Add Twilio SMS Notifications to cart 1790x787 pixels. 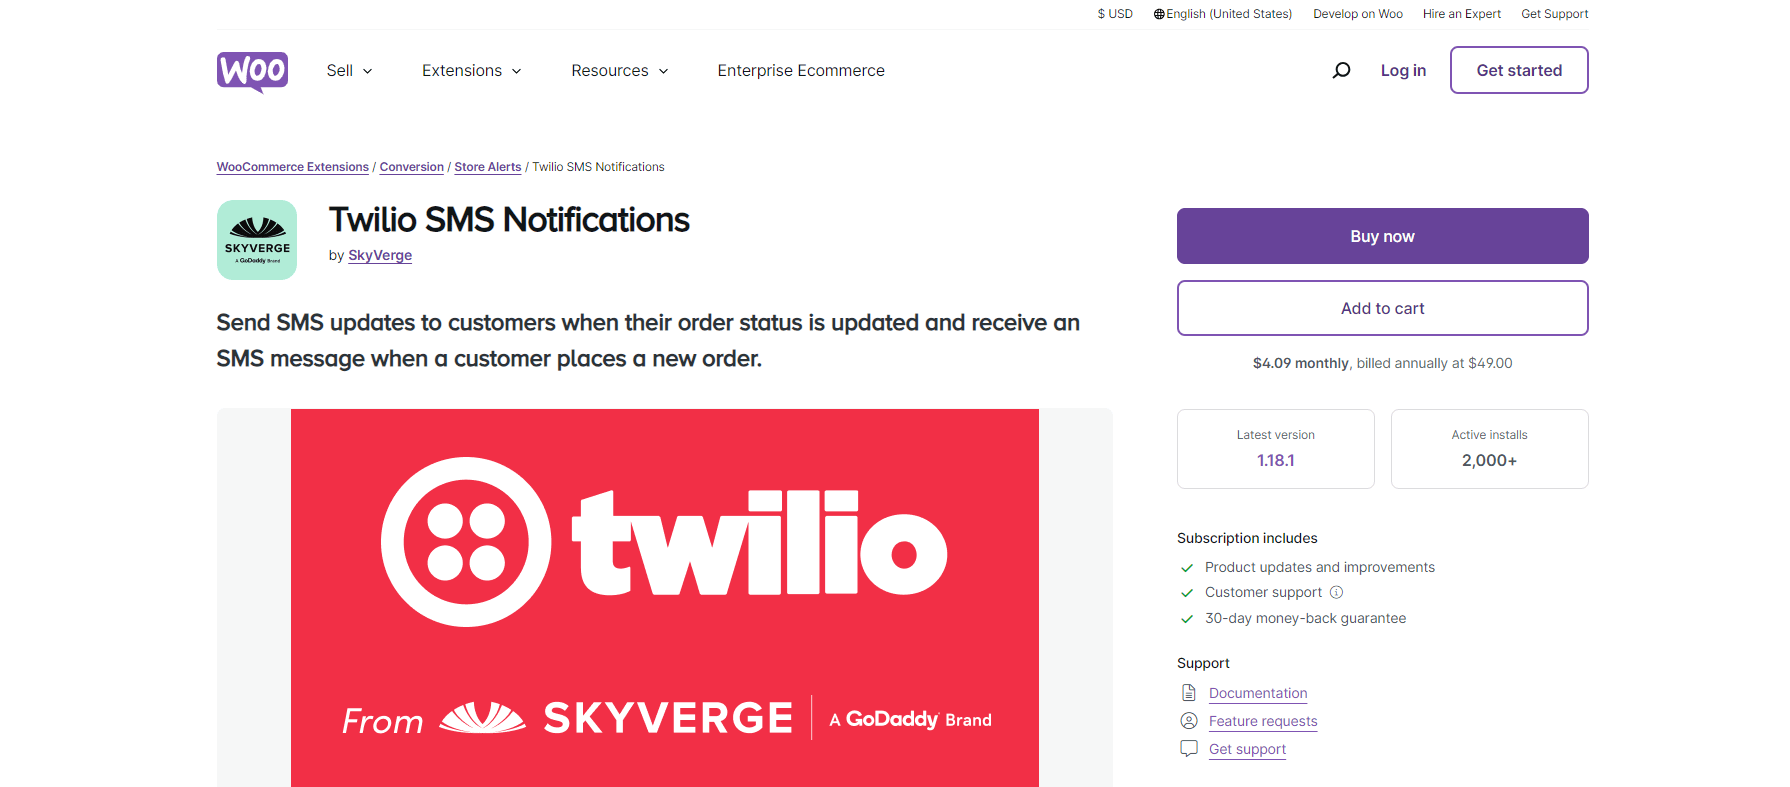(1382, 308)
